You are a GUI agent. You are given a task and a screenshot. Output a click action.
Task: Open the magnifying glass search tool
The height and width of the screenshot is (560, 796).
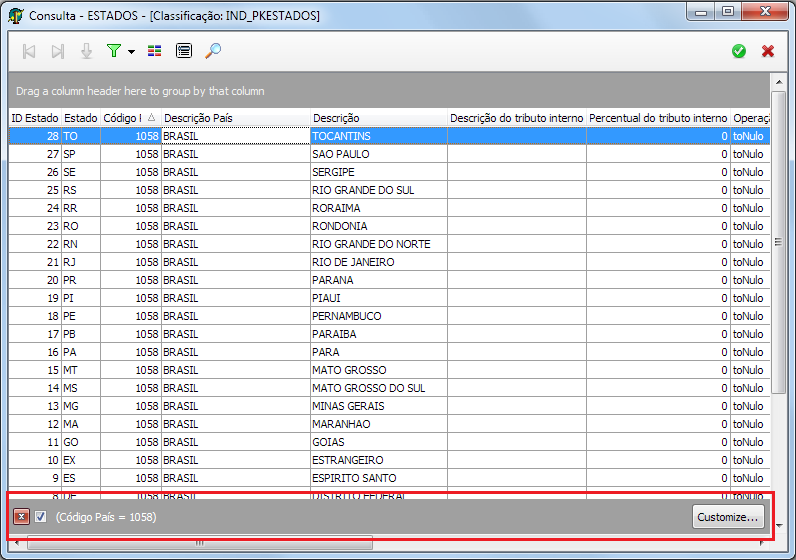point(213,51)
